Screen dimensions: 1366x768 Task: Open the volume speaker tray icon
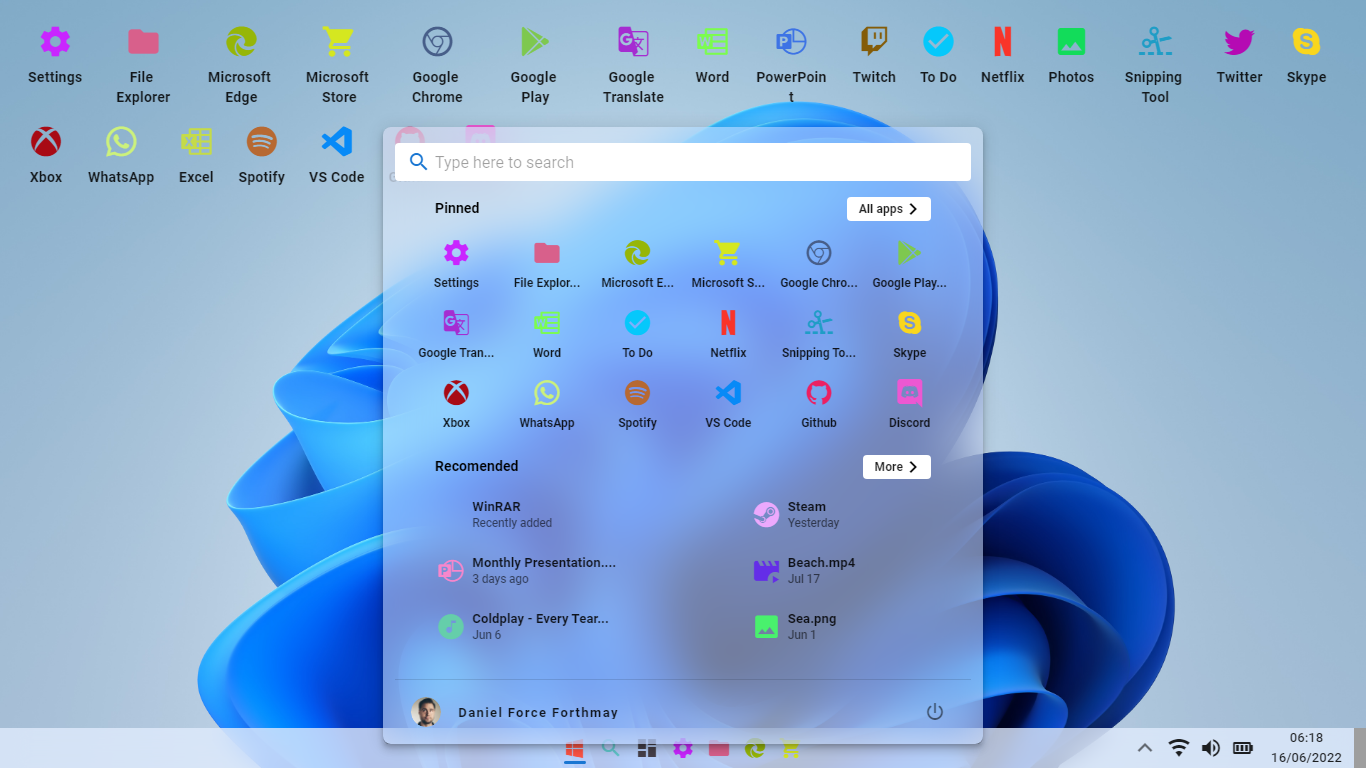point(1211,748)
